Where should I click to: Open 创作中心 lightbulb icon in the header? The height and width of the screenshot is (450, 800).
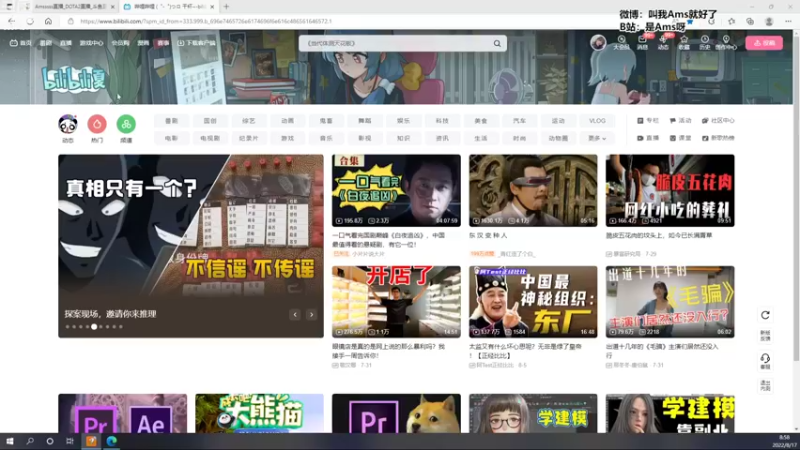tap(726, 43)
